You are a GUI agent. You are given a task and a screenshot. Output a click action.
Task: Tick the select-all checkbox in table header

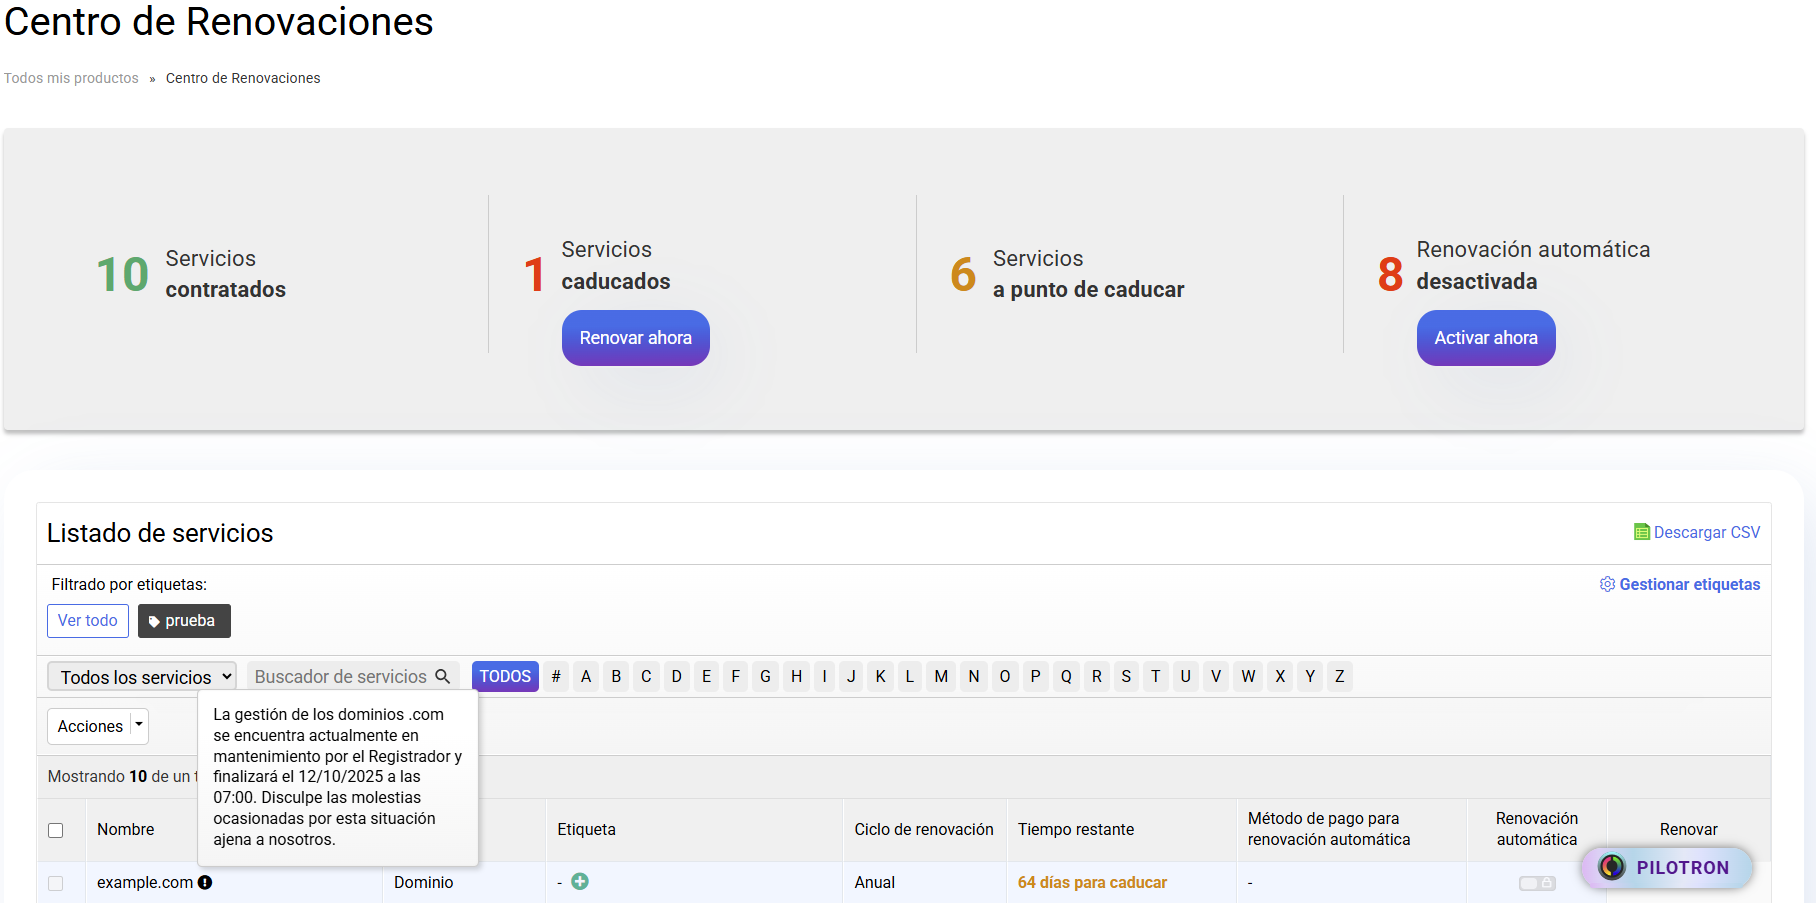56,830
